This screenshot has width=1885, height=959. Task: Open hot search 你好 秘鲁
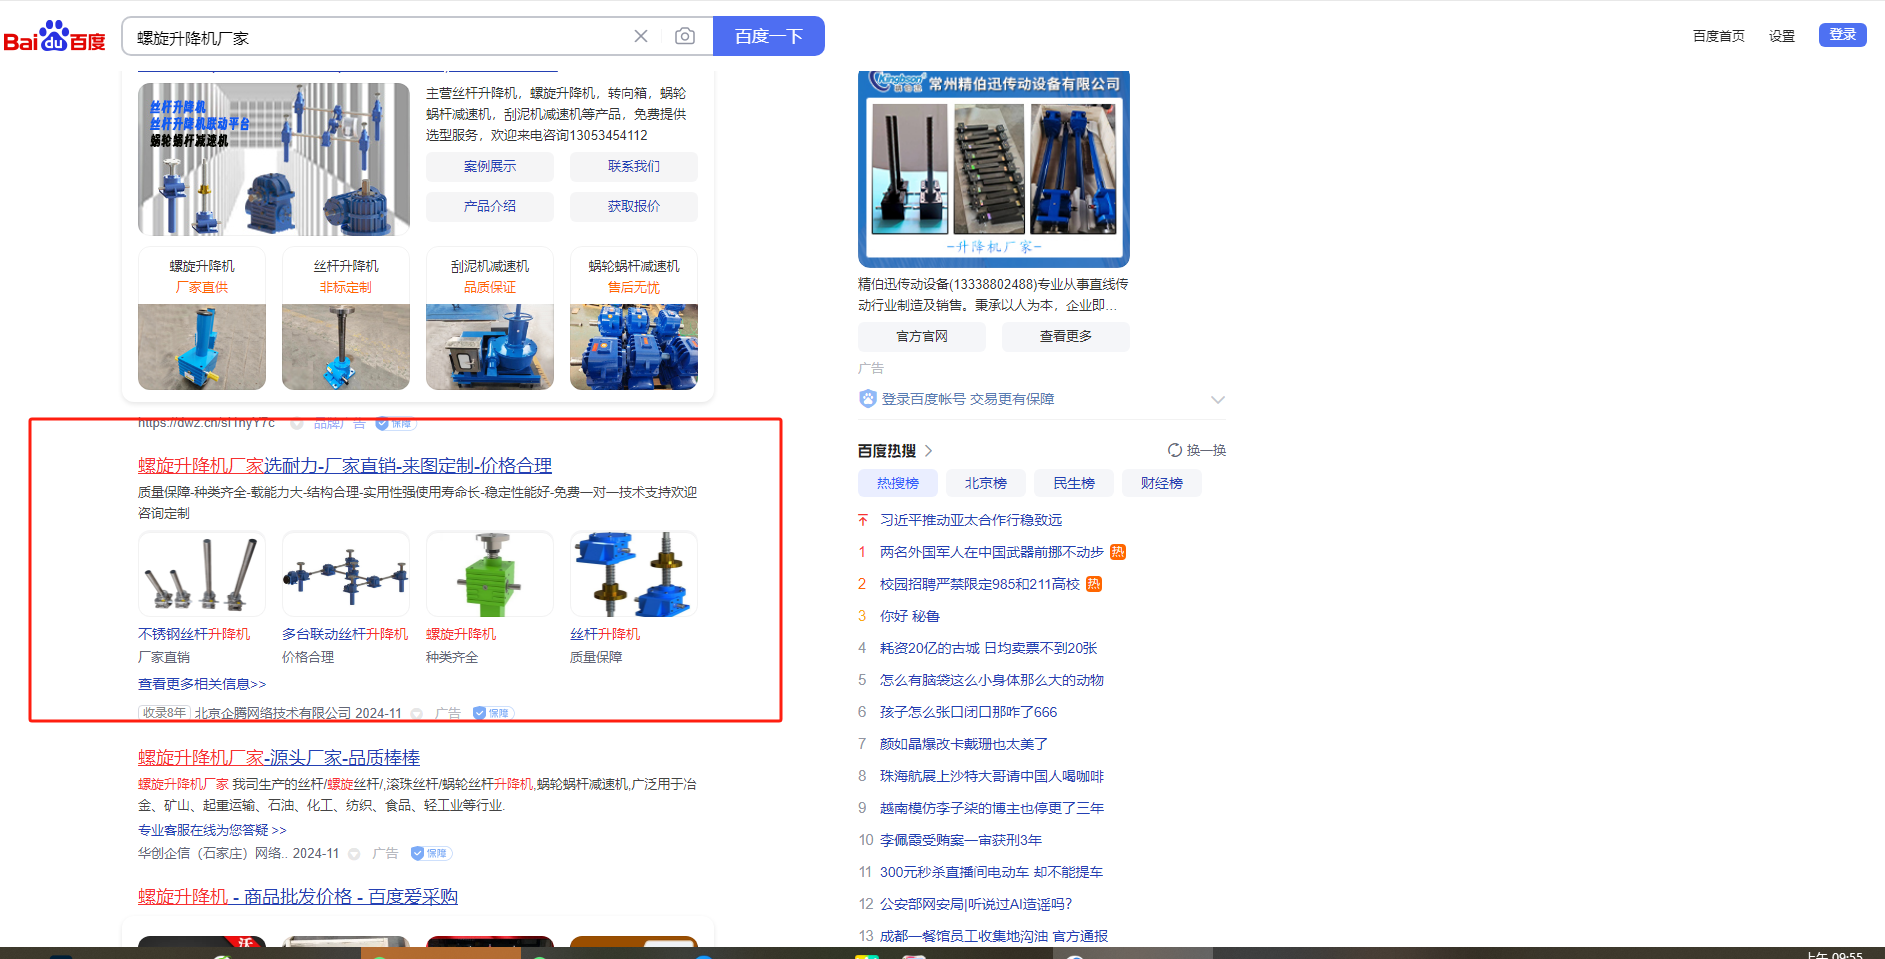pyautogui.click(x=910, y=616)
